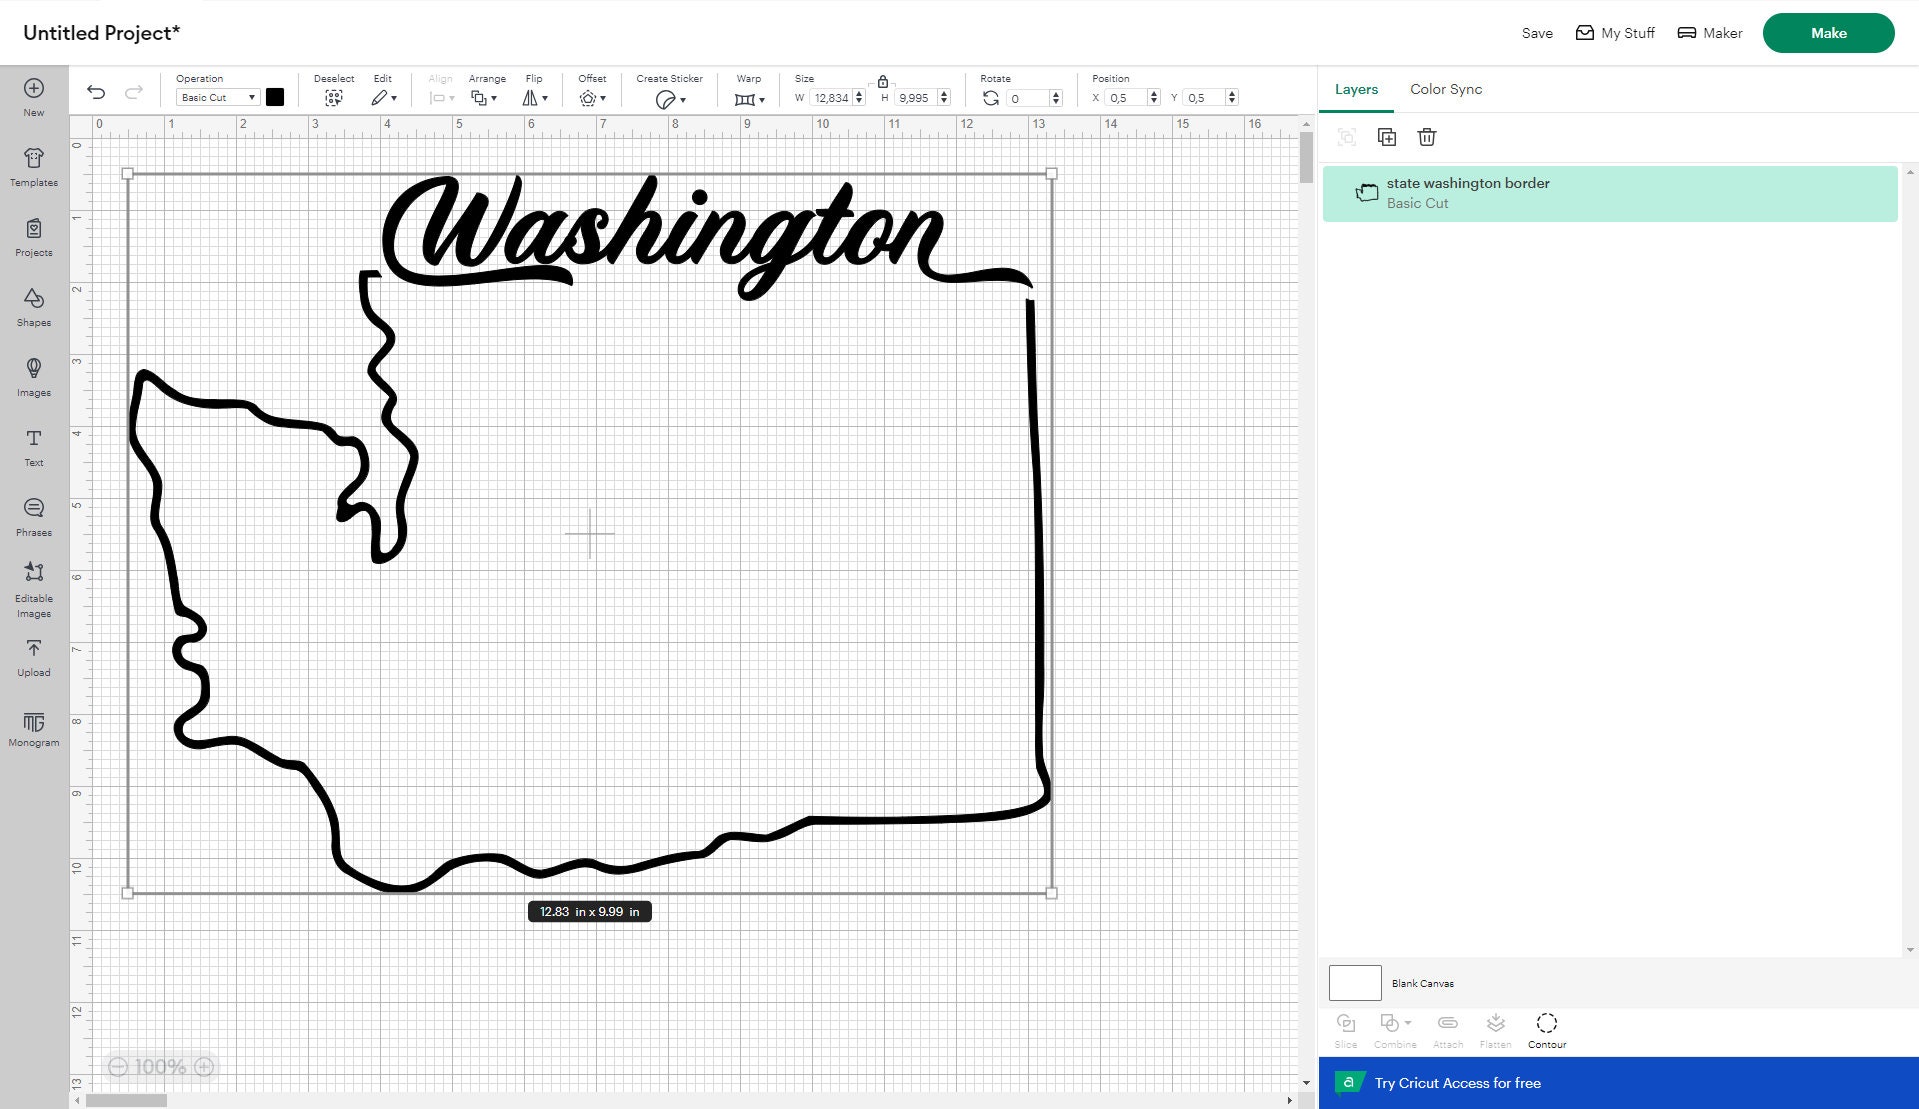Switch to the Color Sync tab
1919x1109 pixels.
(1445, 89)
